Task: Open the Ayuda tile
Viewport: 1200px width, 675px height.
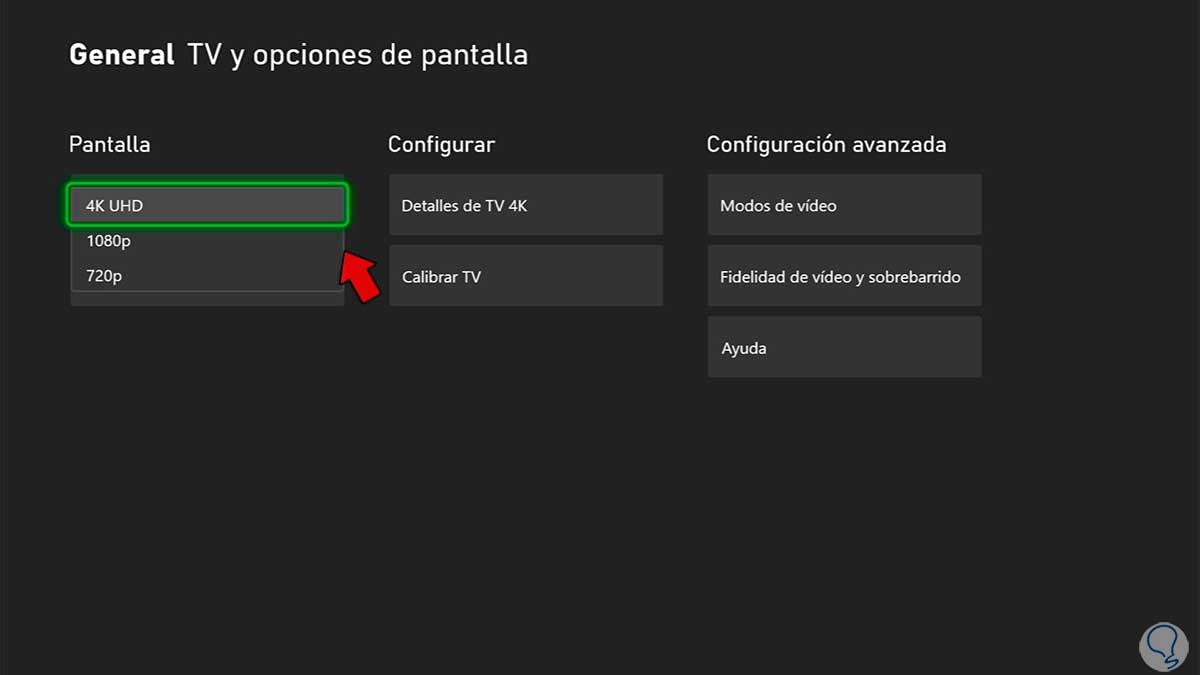Action: [x=844, y=348]
